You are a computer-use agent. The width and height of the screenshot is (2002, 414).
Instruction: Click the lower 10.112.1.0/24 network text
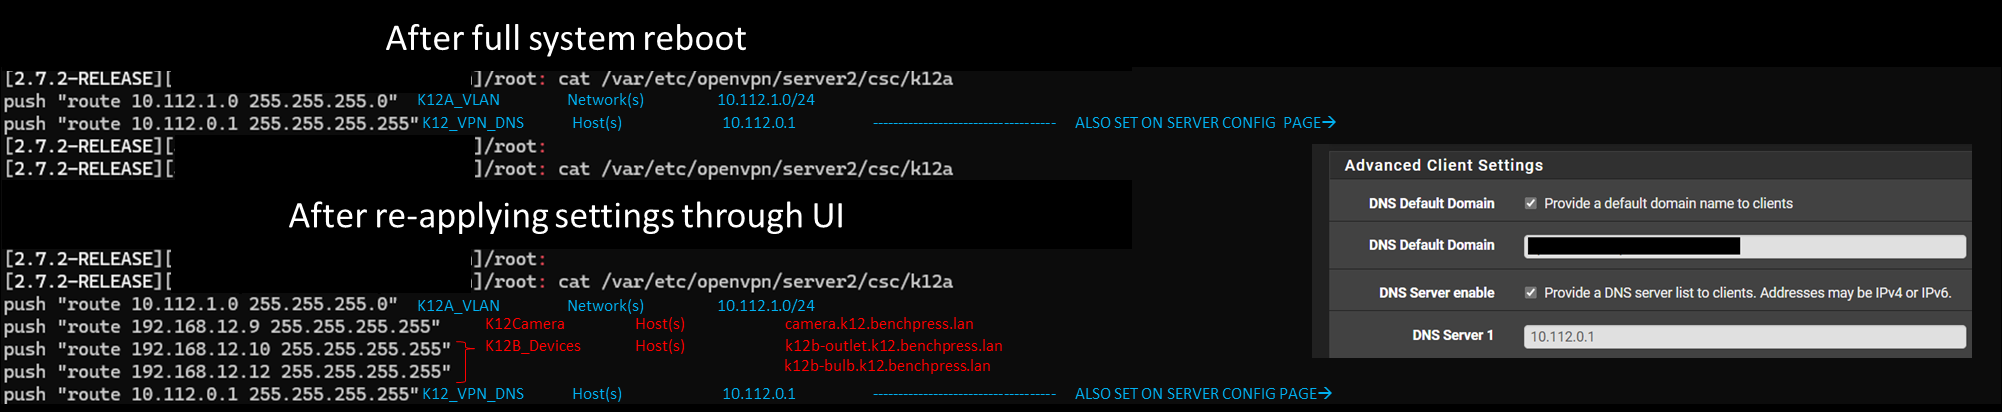(x=766, y=306)
